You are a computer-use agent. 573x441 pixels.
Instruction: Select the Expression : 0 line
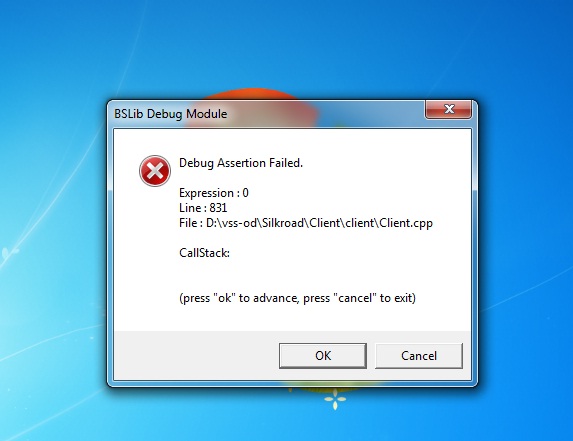click(x=214, y=193)
